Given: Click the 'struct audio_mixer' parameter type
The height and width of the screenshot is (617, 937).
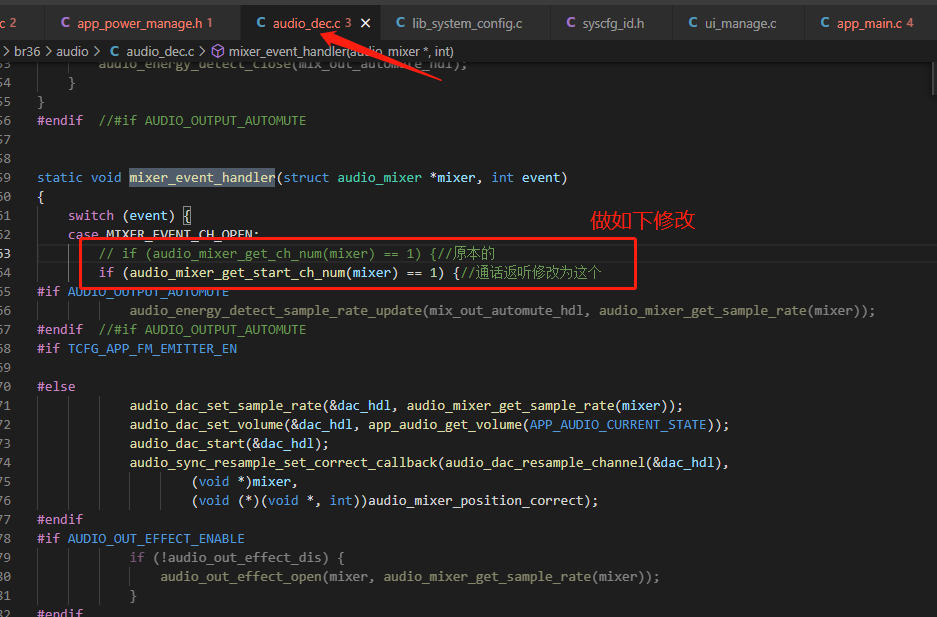Looking at the screenshot, I should tap(353, 177).
